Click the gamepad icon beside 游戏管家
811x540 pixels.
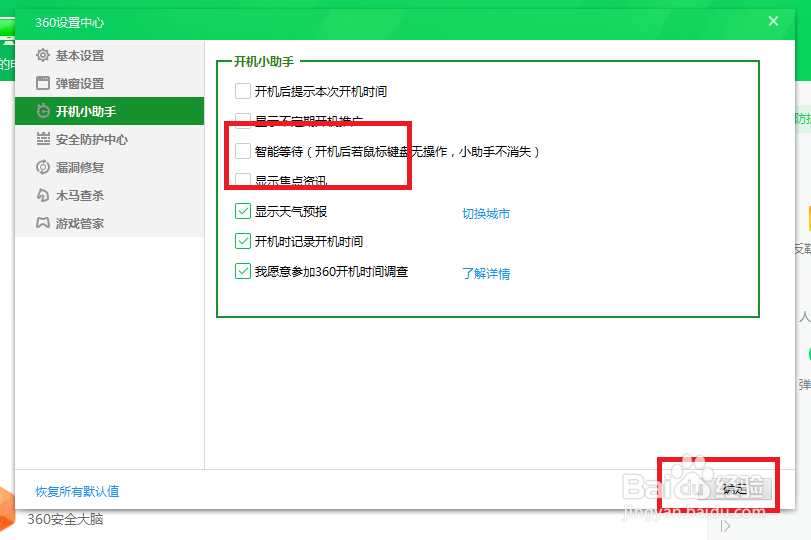(43, 223)
